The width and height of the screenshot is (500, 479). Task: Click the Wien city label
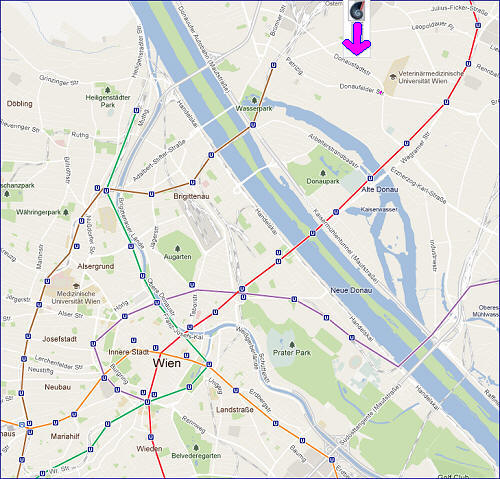[167, 363]
